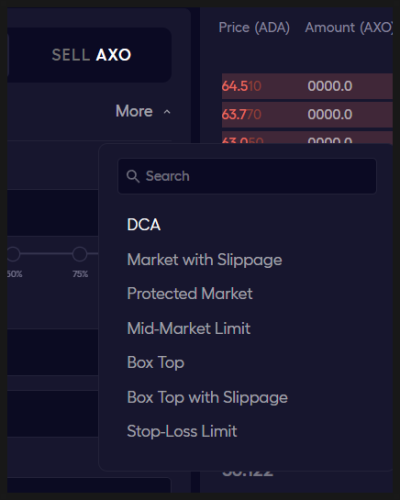Screen dimensions: 400x500
Task: Click the Price (ADA) column header
Action: [x=254, y=27]
